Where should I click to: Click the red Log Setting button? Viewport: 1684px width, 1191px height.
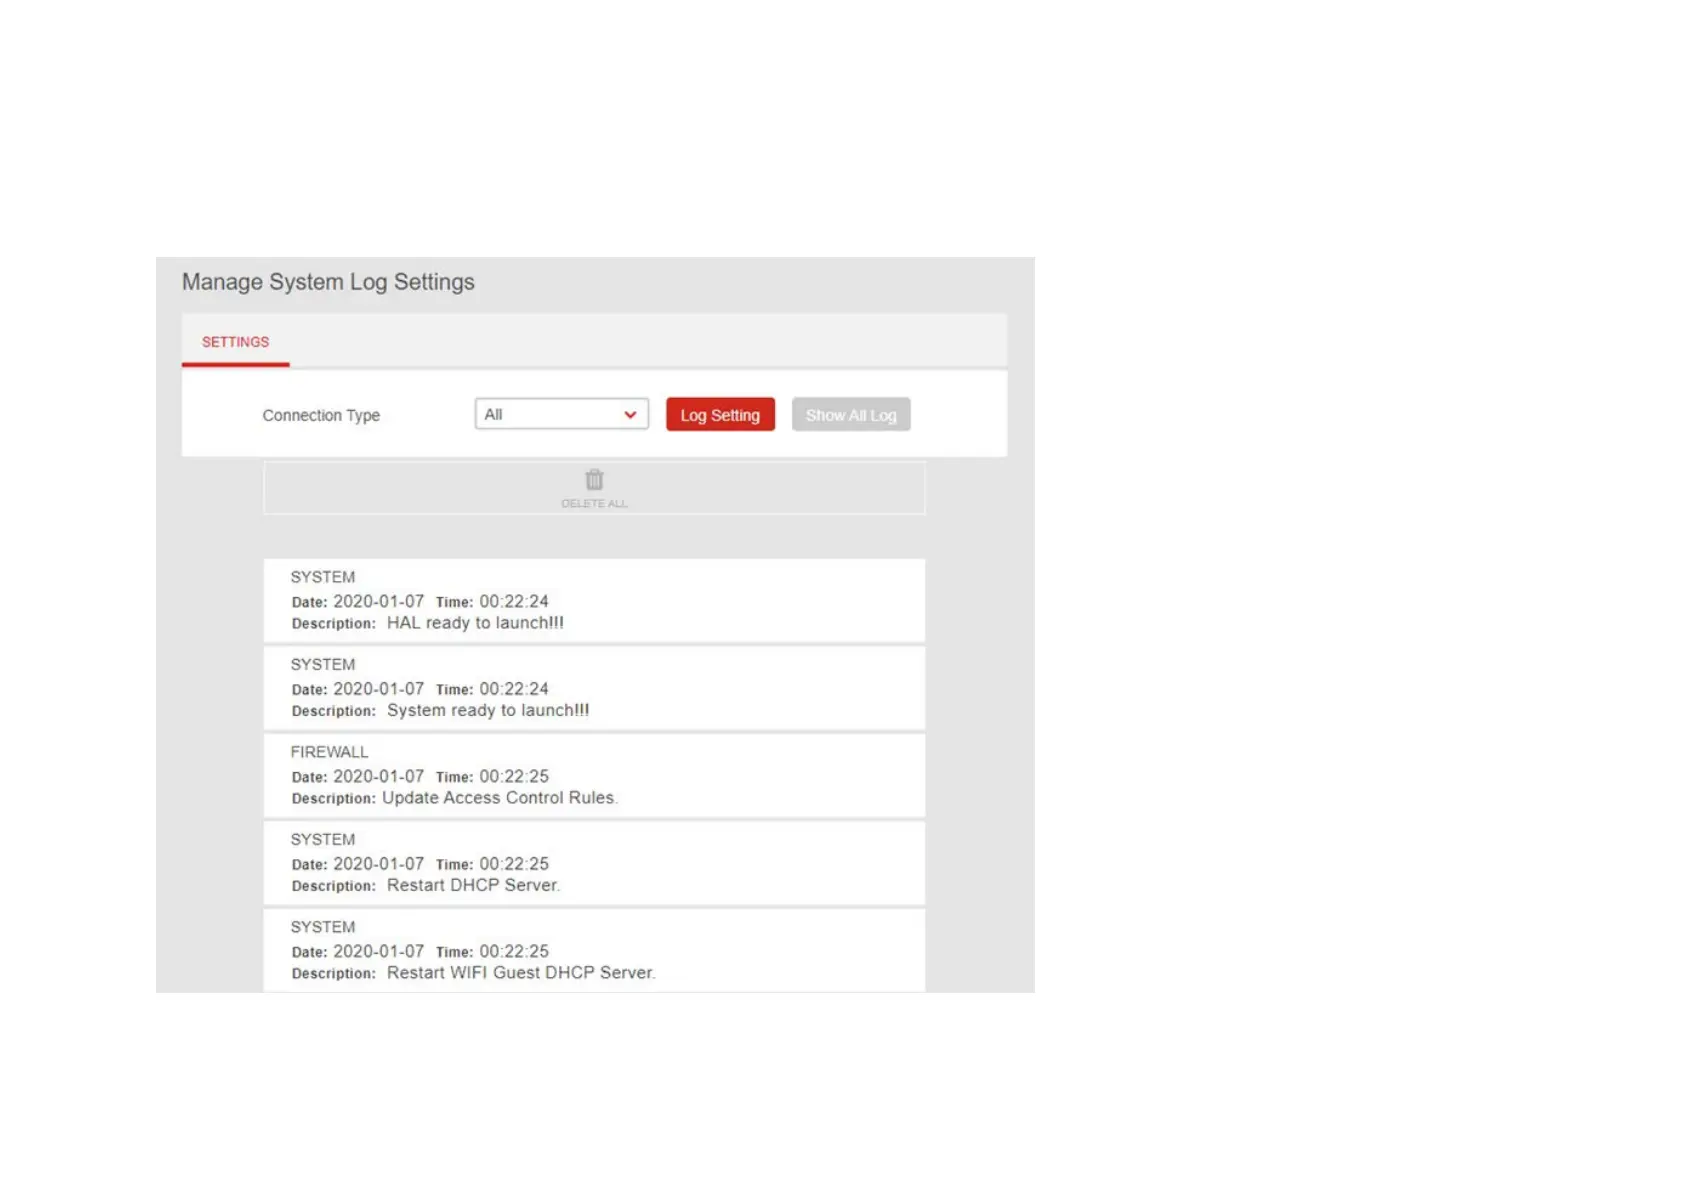(x=720, y=415)
